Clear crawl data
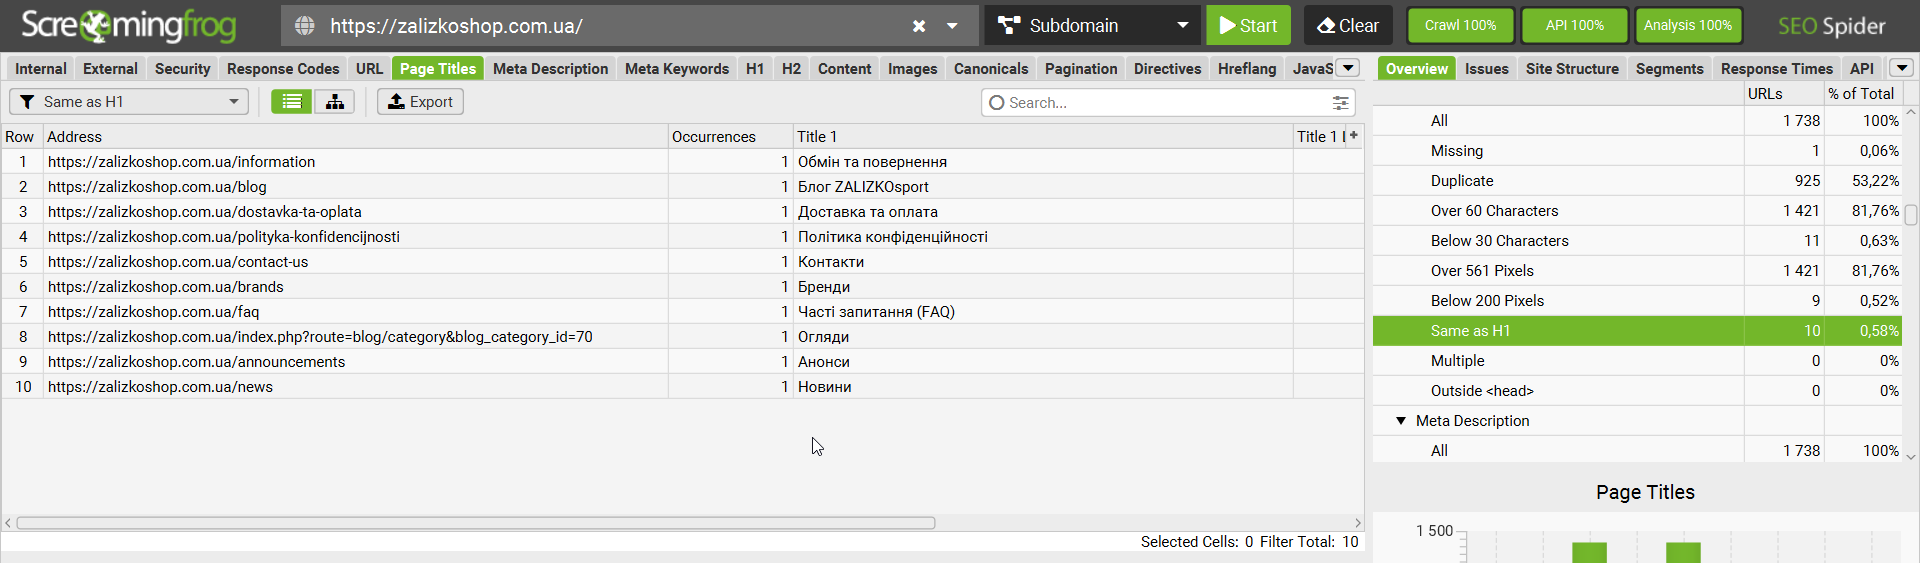 click(x=1348, y=25)
